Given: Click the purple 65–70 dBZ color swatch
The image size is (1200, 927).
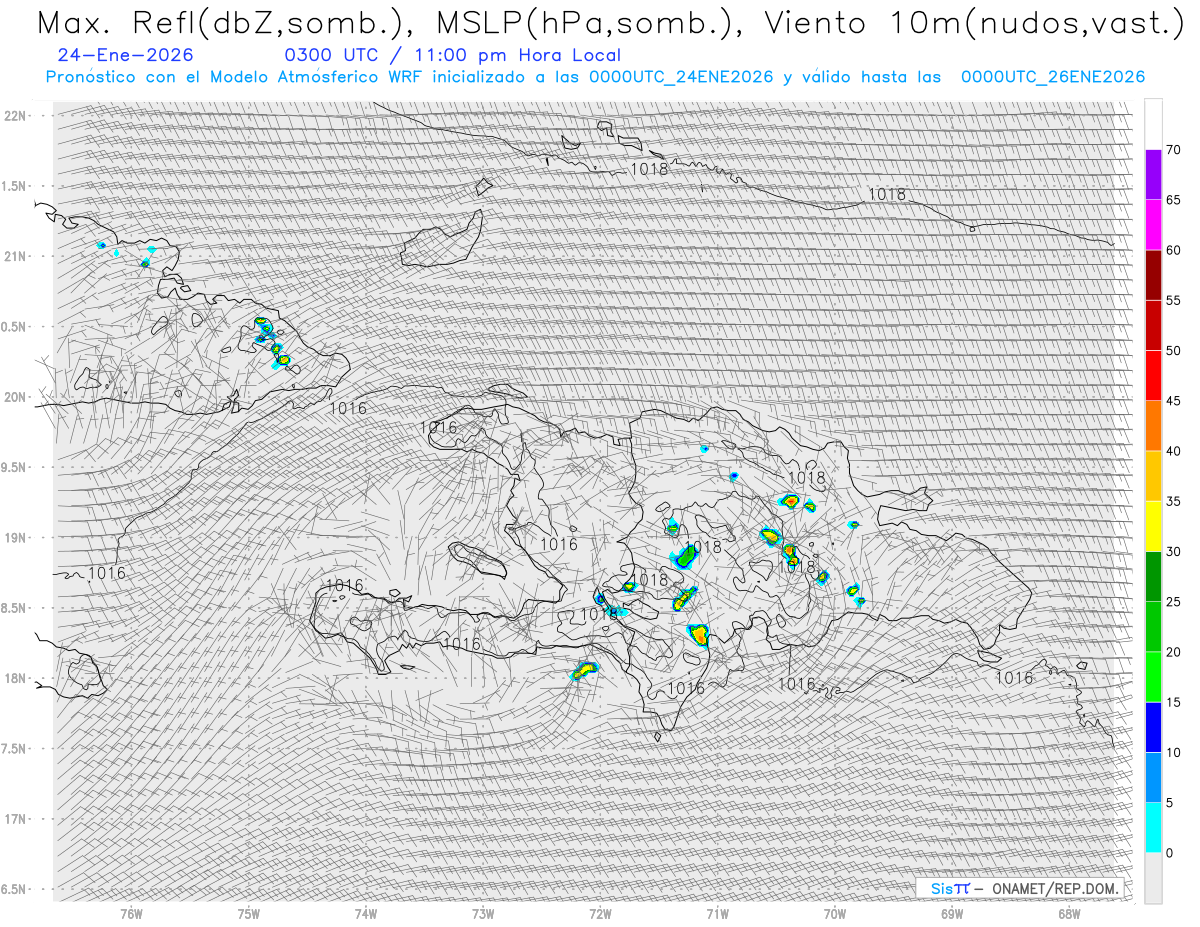Looking at the screenshot, I should (x=1153, y=175).
